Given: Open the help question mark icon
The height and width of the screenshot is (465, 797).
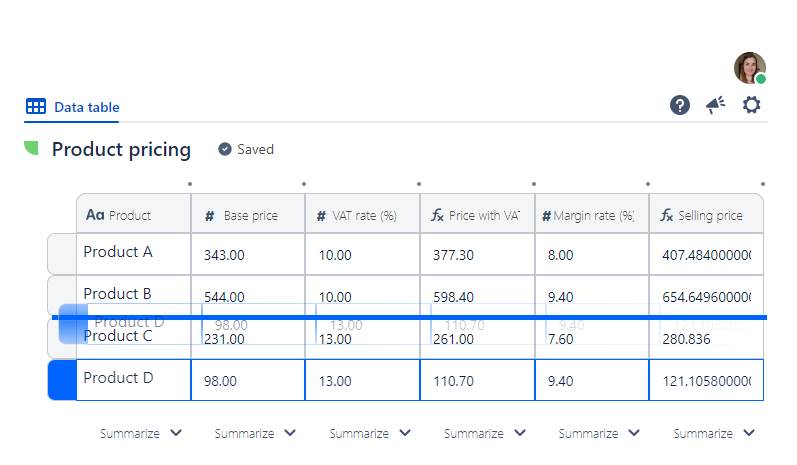Looking at the screenshot, I should (x=680, y=105).
